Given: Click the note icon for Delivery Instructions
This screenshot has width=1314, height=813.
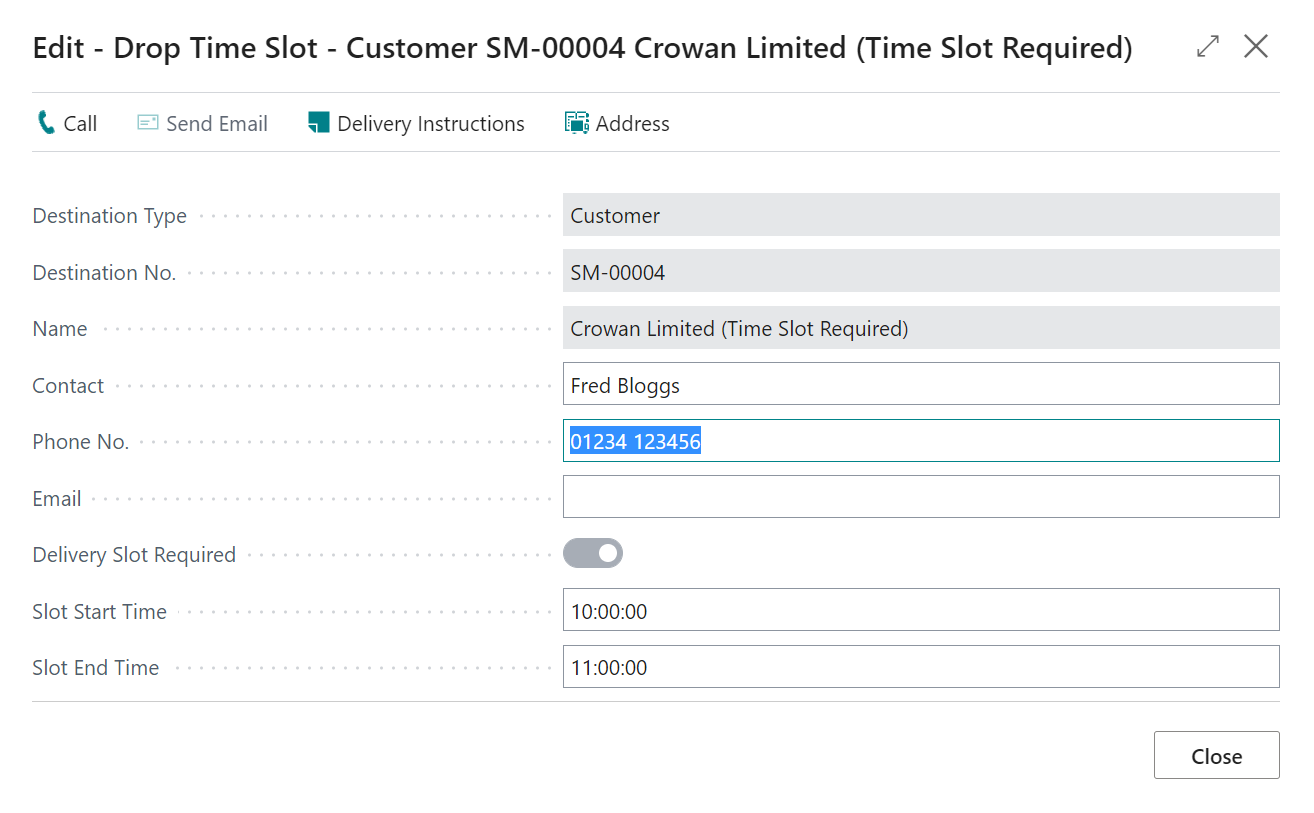Looking at the screenshot, I should point(319,123).
